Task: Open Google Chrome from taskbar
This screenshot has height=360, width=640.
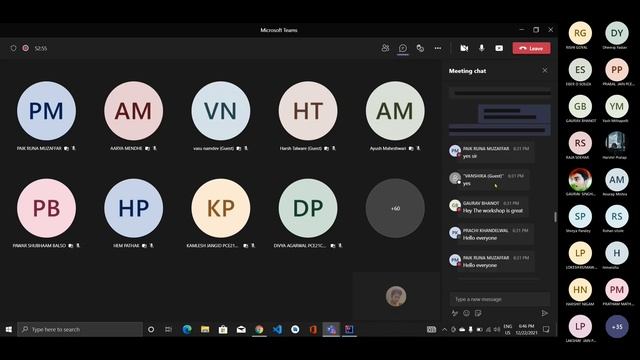Action: click(259, 329)
